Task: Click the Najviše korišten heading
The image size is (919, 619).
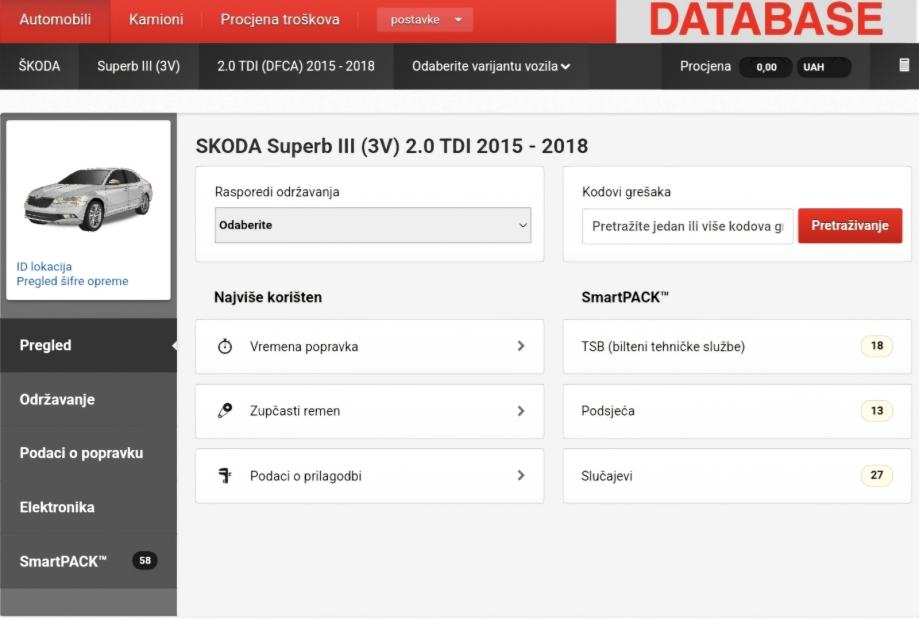Action: click(268, 297)
